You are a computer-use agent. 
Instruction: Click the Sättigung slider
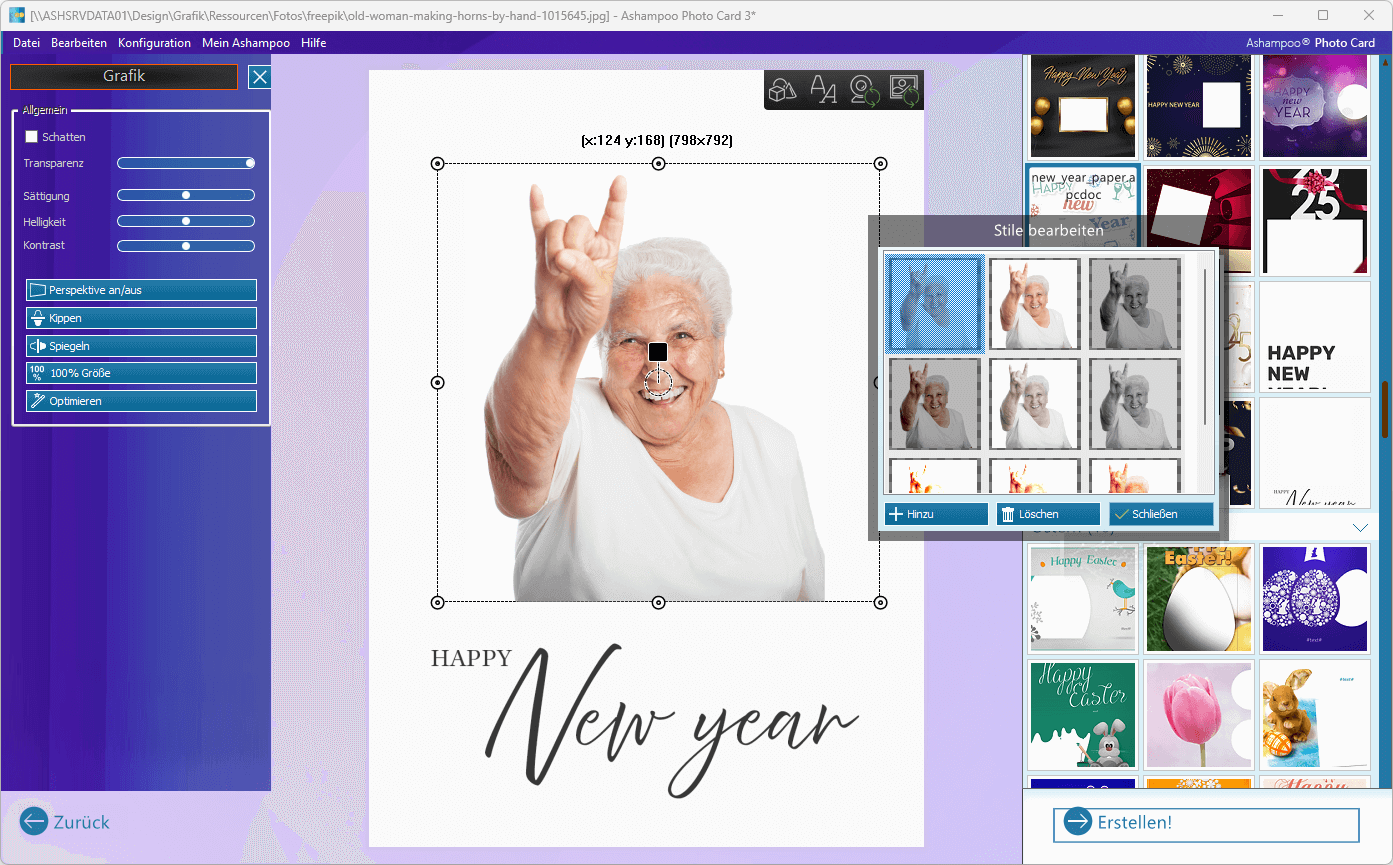tap(186, 196)
